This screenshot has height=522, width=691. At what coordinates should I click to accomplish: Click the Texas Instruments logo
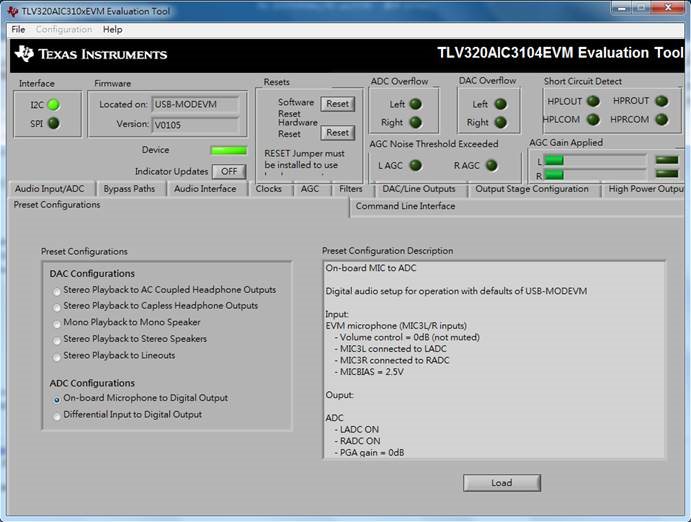pyautogui.click(x=91, y=54)
